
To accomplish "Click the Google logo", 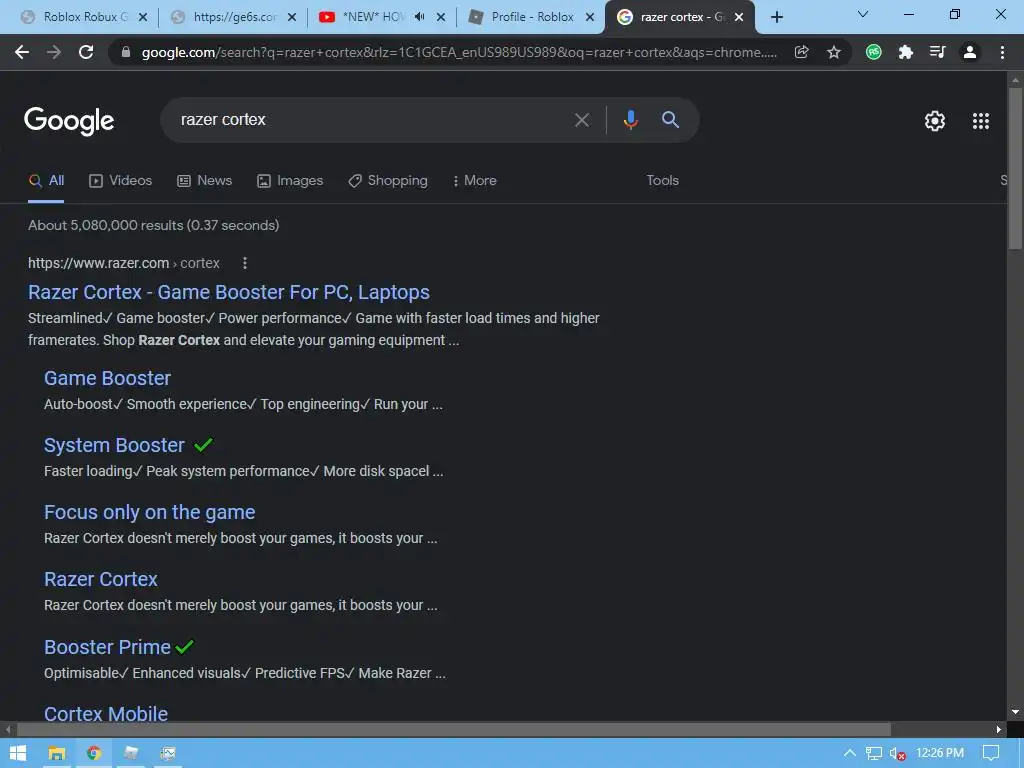I will point(69,121).
